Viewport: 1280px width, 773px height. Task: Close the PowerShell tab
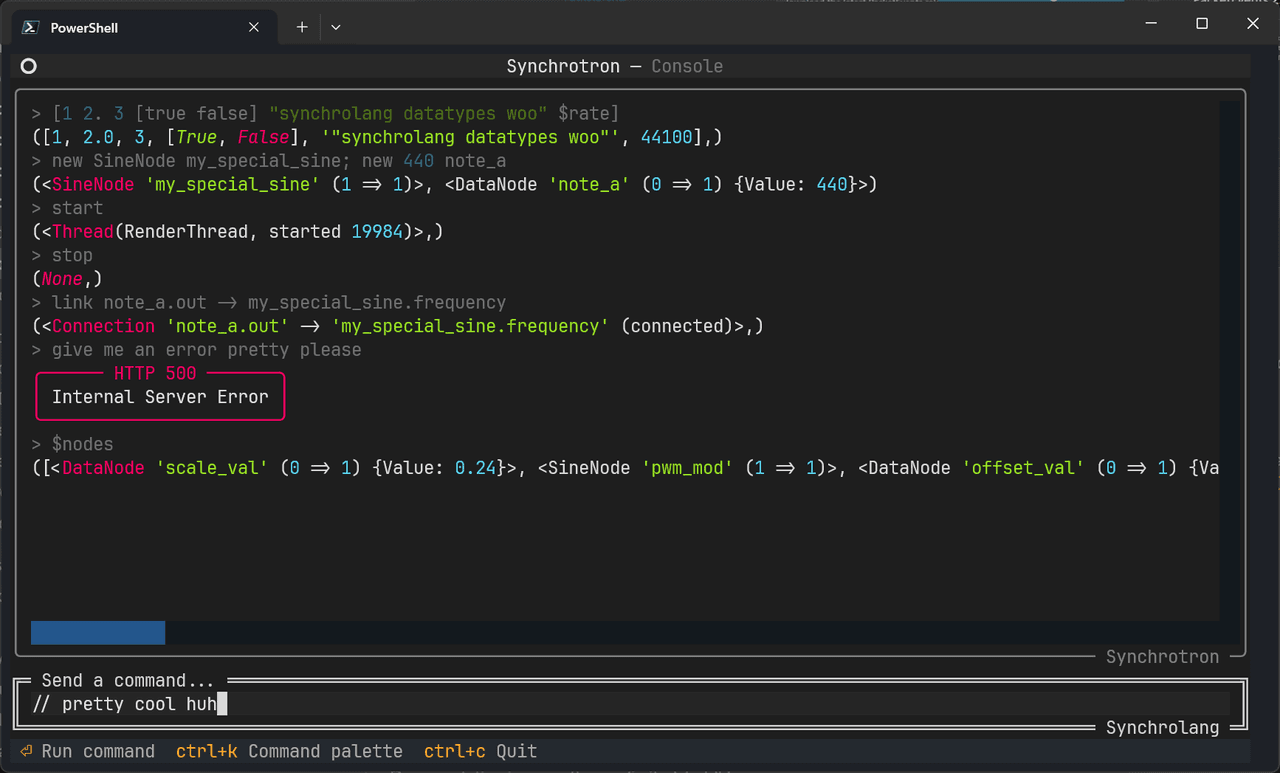click(x=254, y=28)
